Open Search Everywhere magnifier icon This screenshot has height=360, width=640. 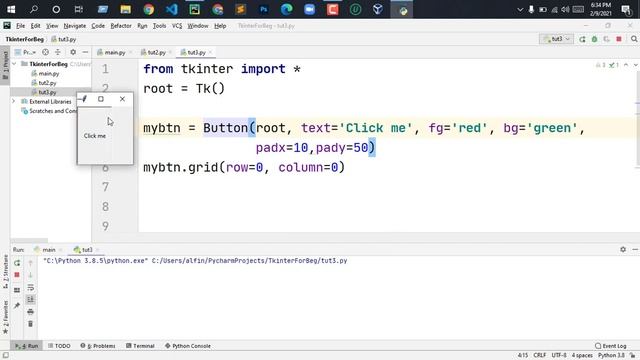634,39
